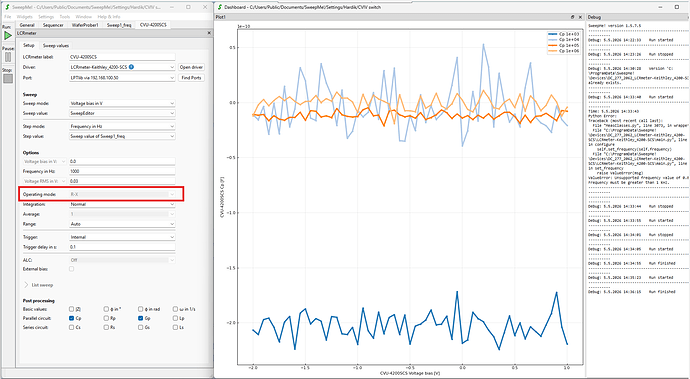The height and width of the screenshot is (379, 690).
Task: Open the Window menu
Action: pos(84,17)
